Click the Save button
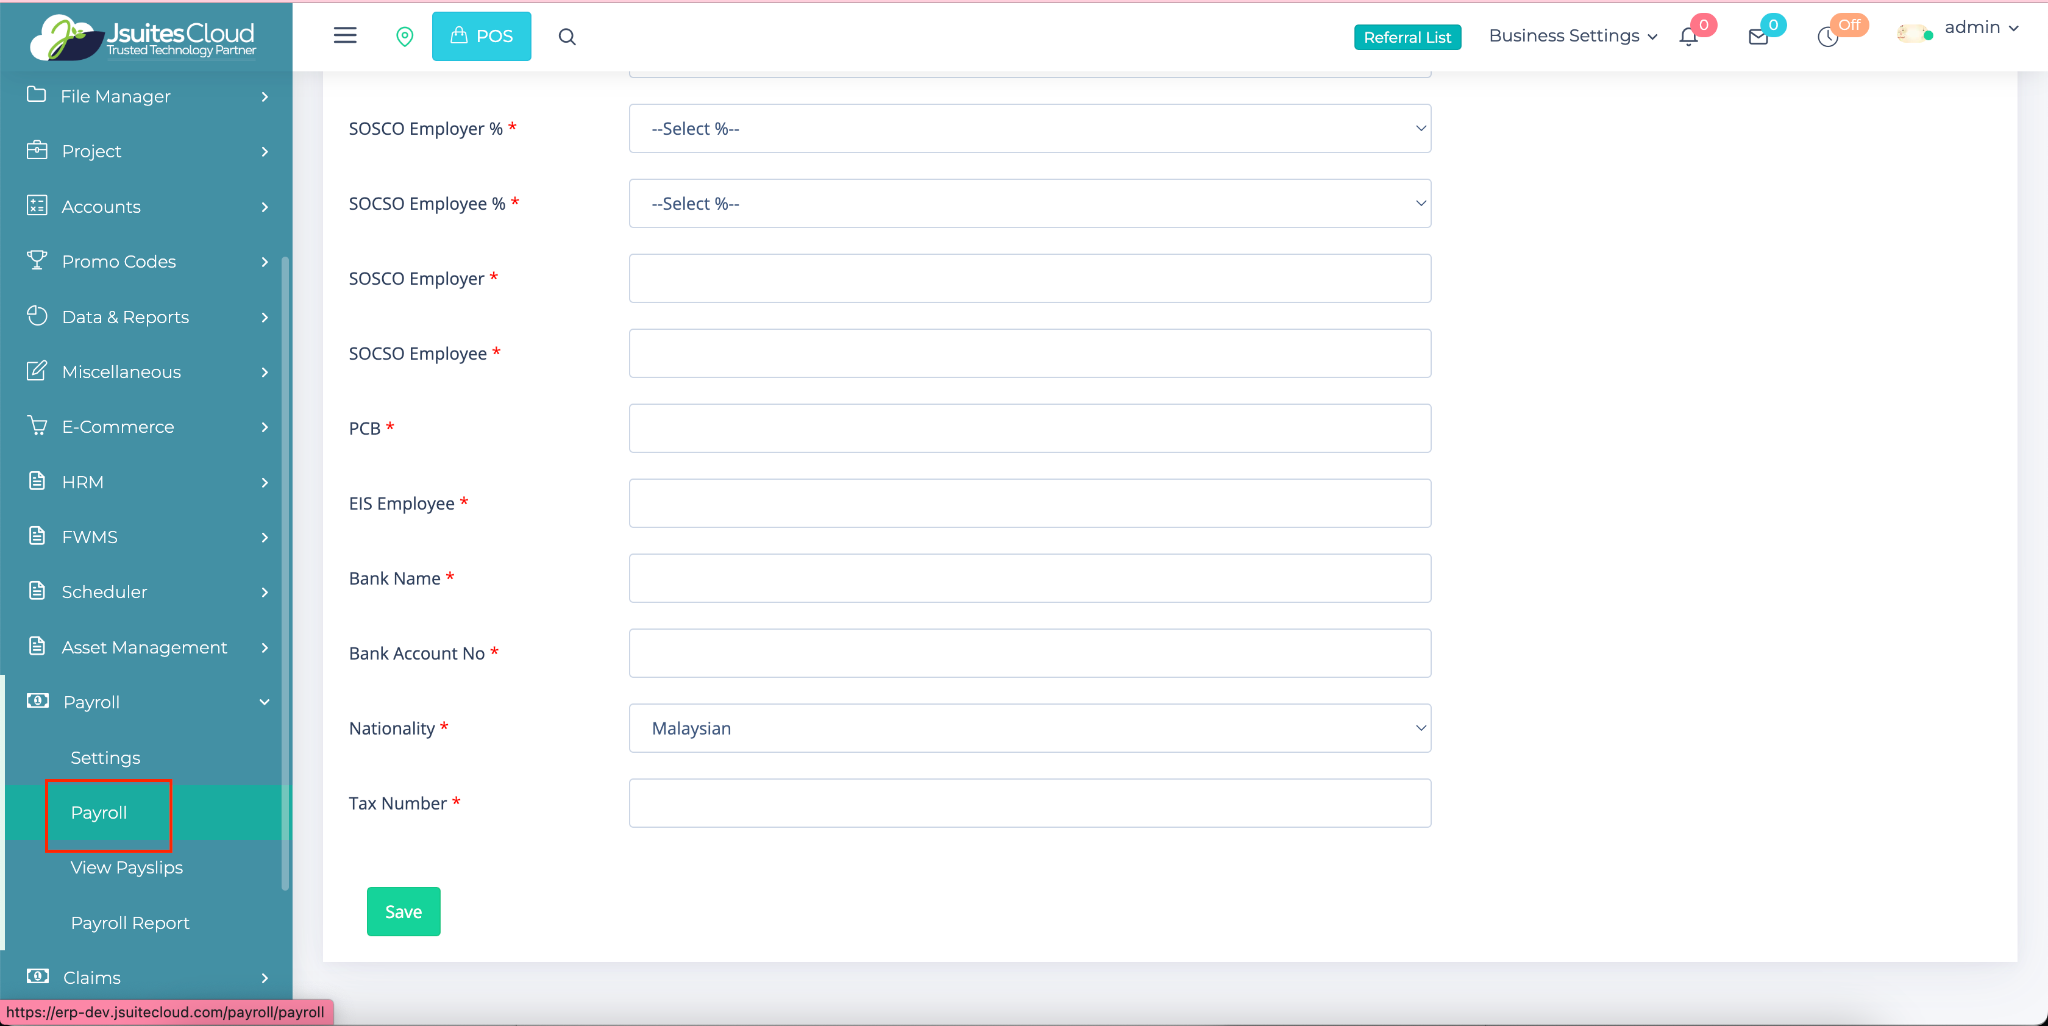The image size is (2048, 1026). (403, 912)
